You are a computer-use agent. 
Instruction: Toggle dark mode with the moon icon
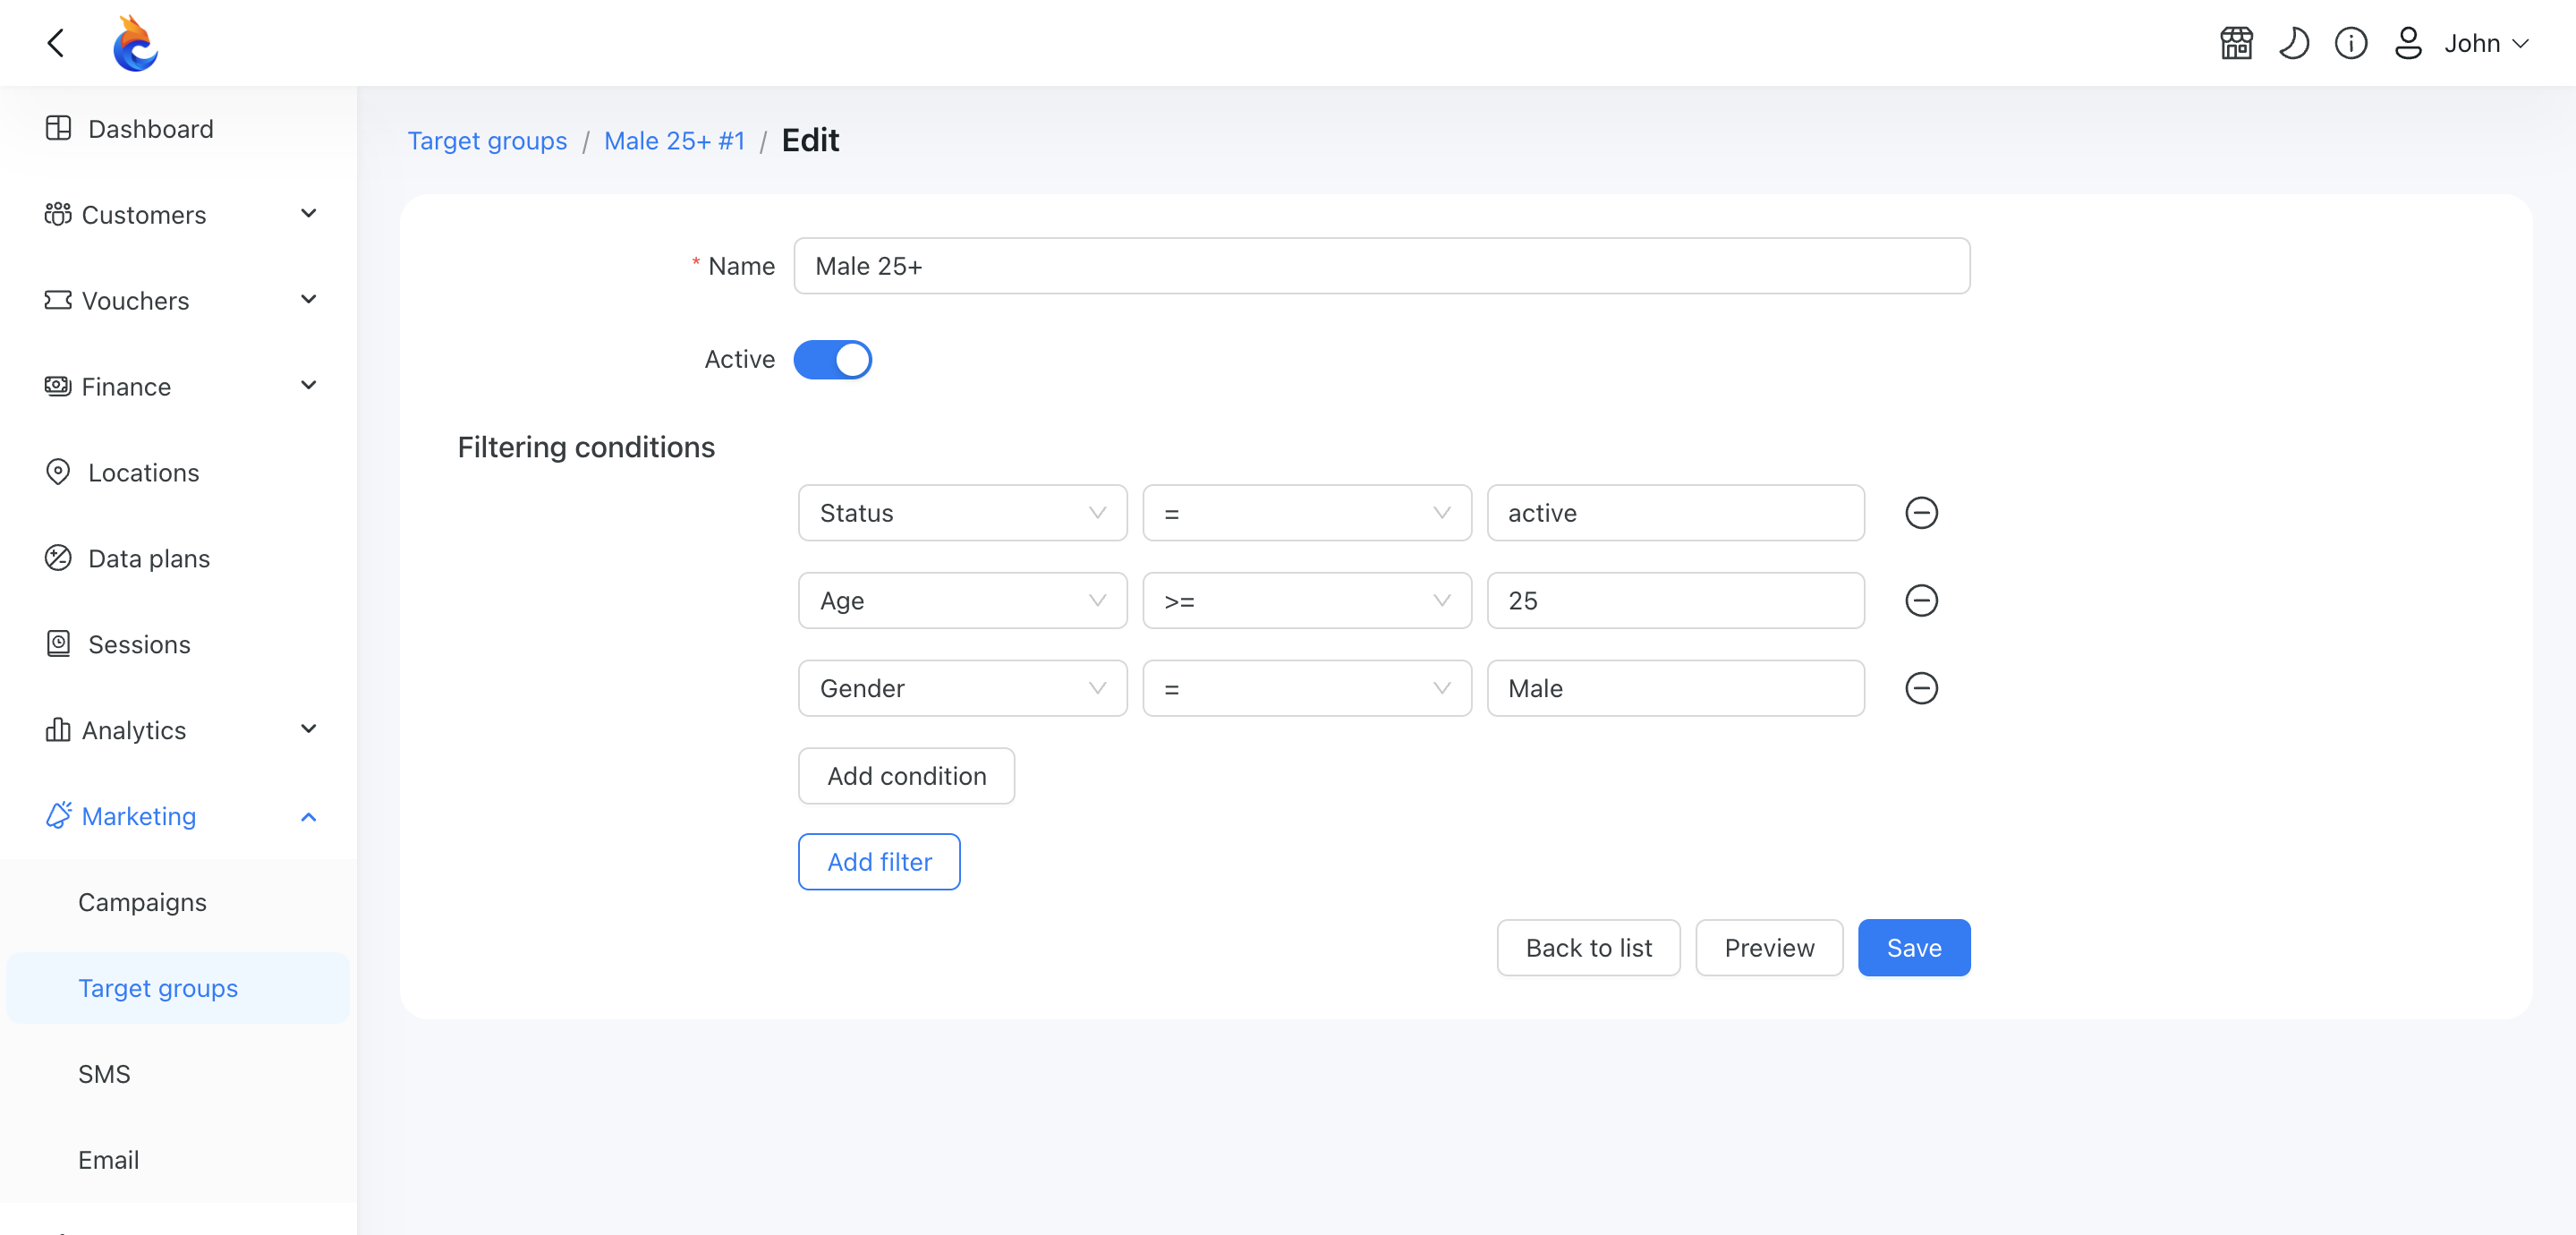pos(2293,43)
